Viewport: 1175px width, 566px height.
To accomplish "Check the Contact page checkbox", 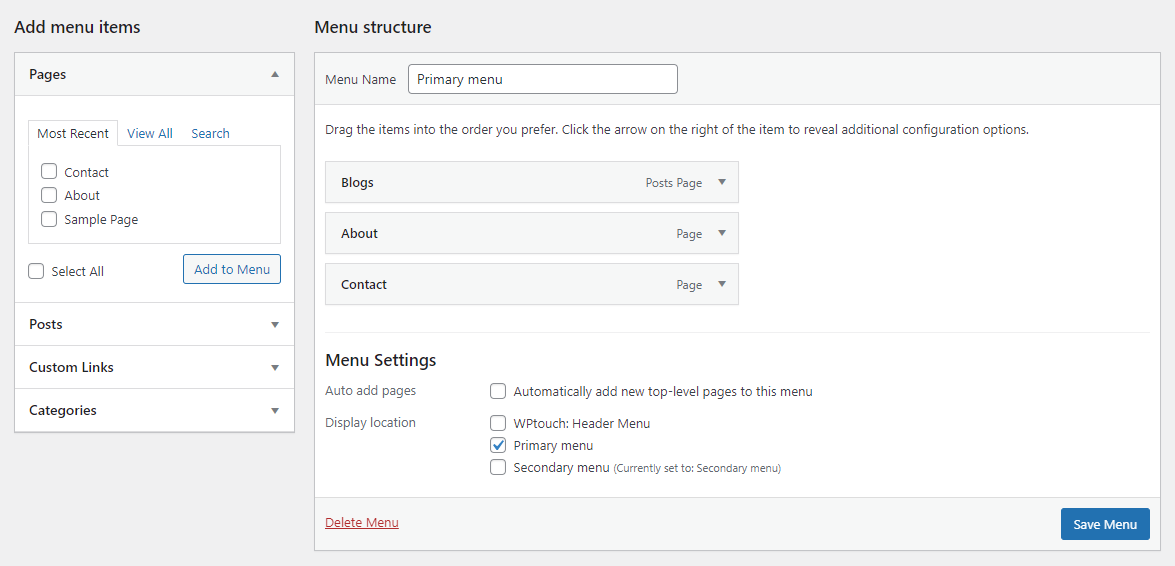I will coord(49,172).
